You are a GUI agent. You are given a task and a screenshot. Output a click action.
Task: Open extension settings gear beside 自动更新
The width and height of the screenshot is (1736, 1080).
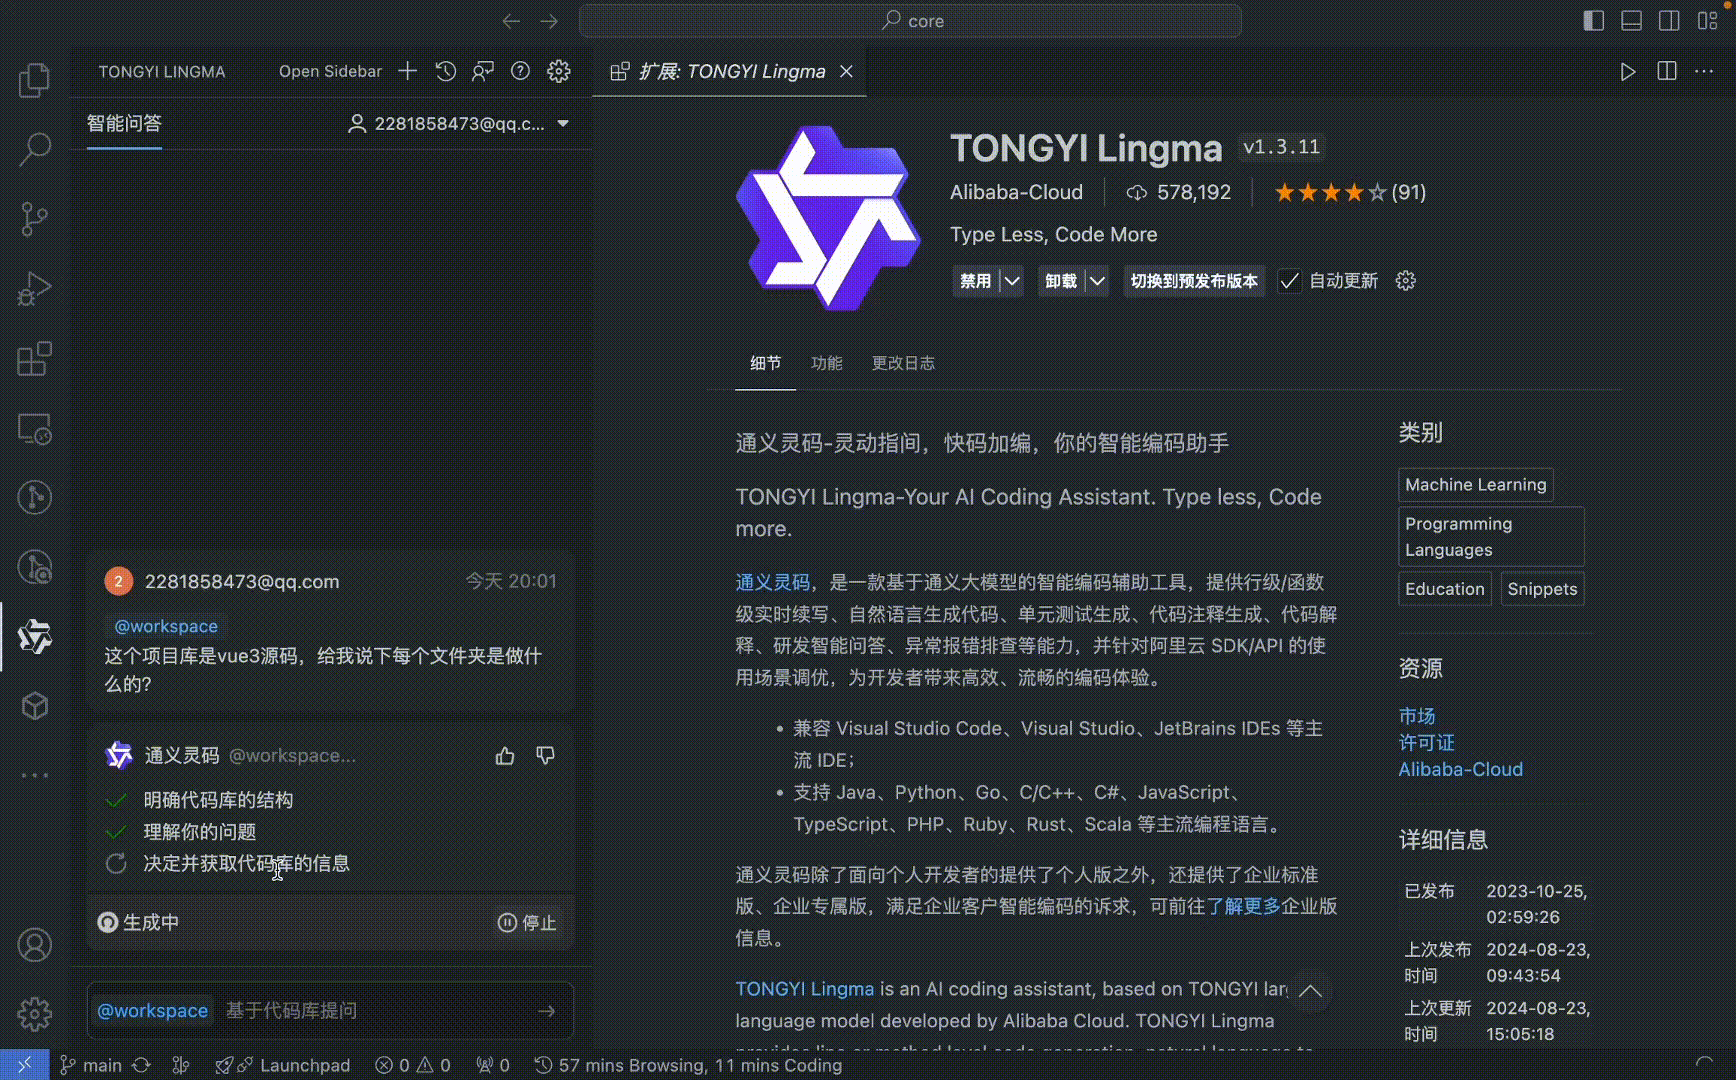click(x=1406, y=281)
